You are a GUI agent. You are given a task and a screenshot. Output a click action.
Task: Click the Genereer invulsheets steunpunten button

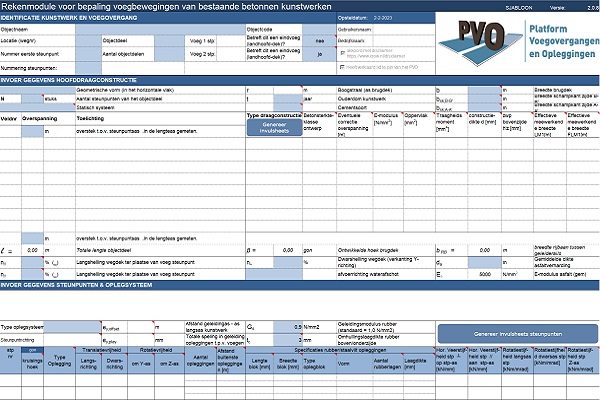(517, 334)
